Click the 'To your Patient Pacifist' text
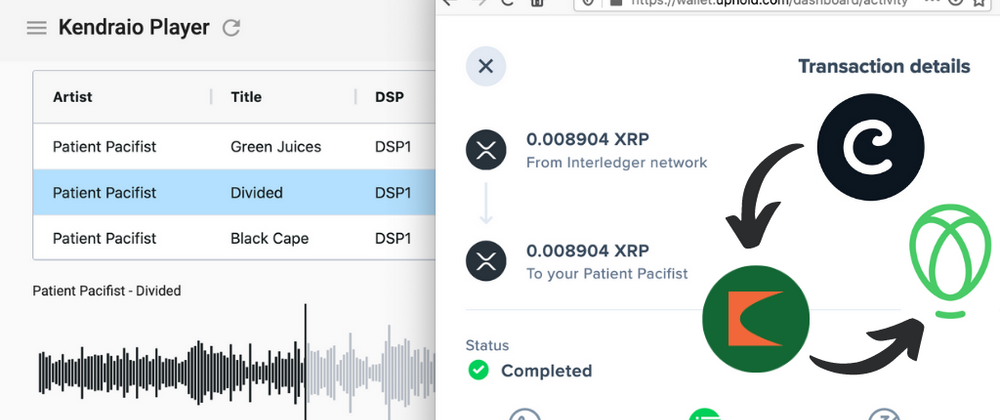Screen dimensions: 1000x420 [x=607, y=274]
